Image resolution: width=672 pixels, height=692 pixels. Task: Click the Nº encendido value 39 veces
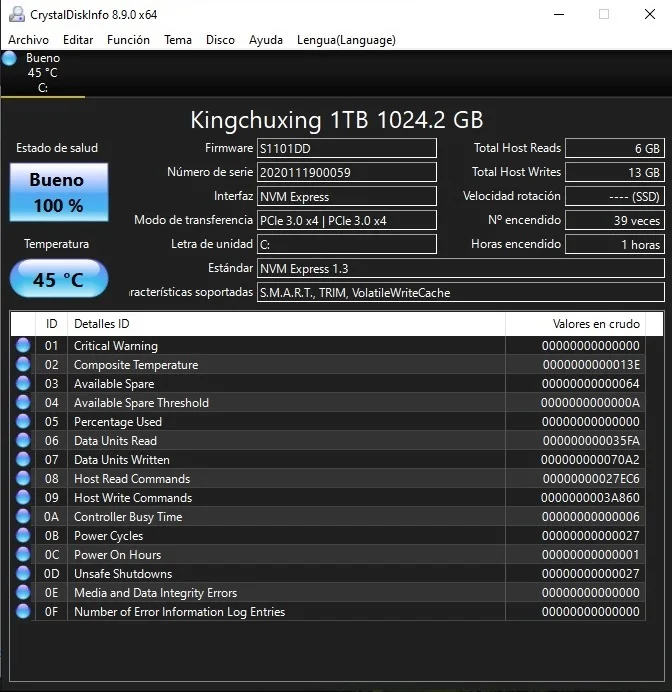pyautogui.click(x=615, y=220)
